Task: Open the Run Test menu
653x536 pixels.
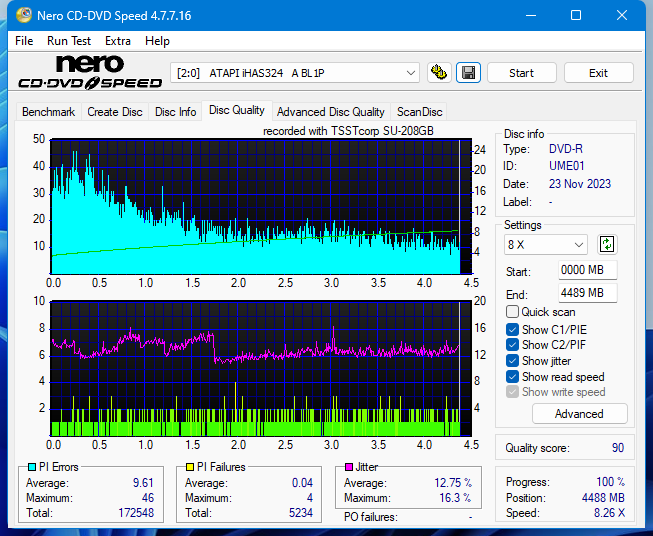Action: tap(69, 41)
